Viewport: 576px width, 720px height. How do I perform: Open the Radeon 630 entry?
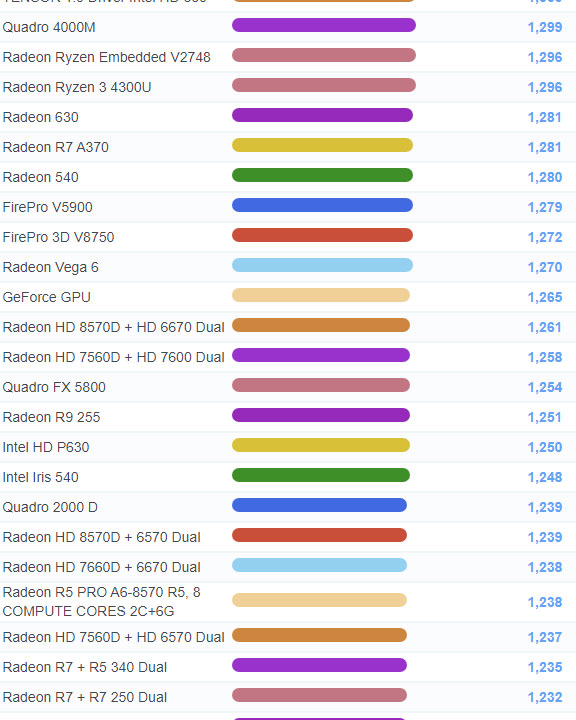point(40,118)
